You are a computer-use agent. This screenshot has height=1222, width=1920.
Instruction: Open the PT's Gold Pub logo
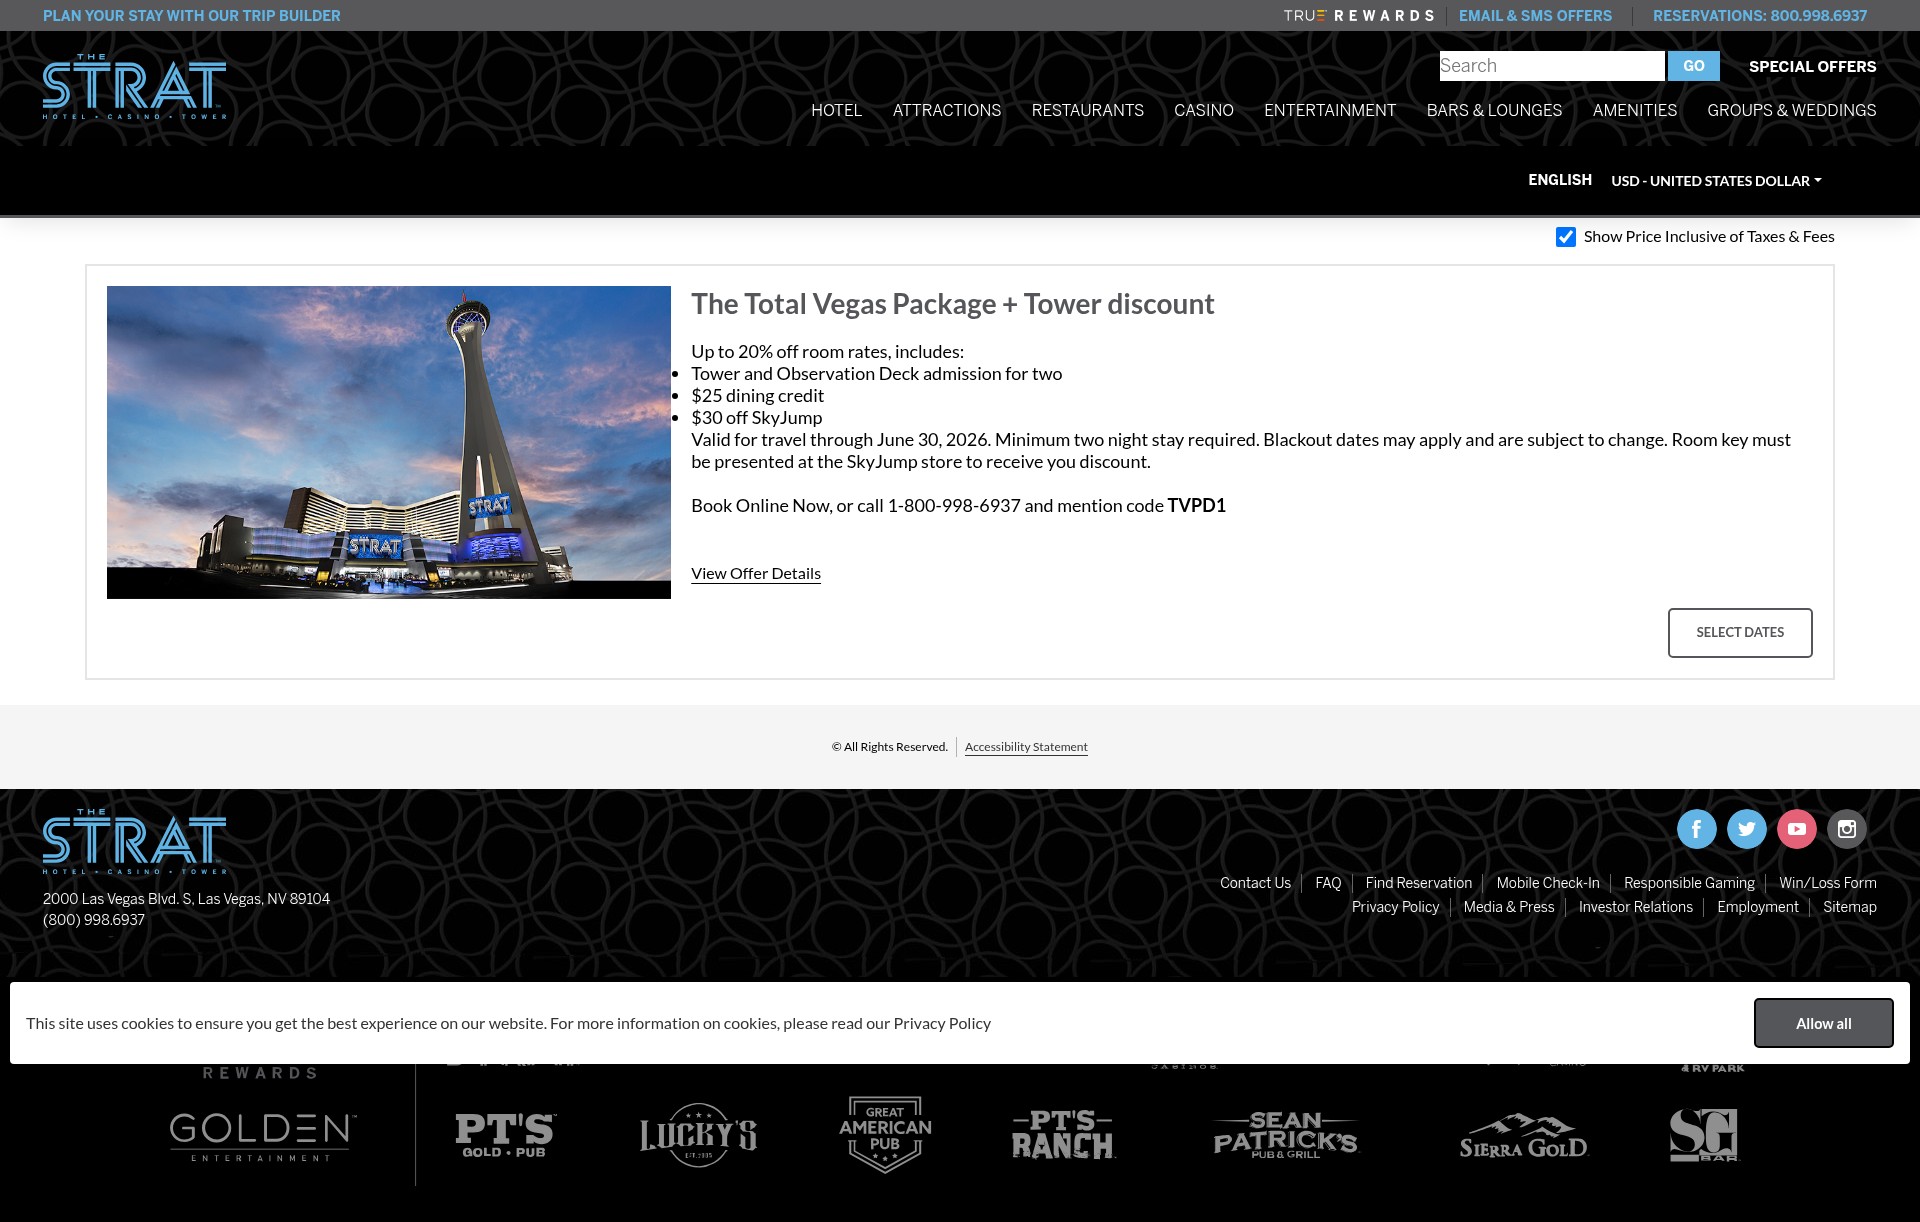pyautogui.click(x=505, y=1136)
